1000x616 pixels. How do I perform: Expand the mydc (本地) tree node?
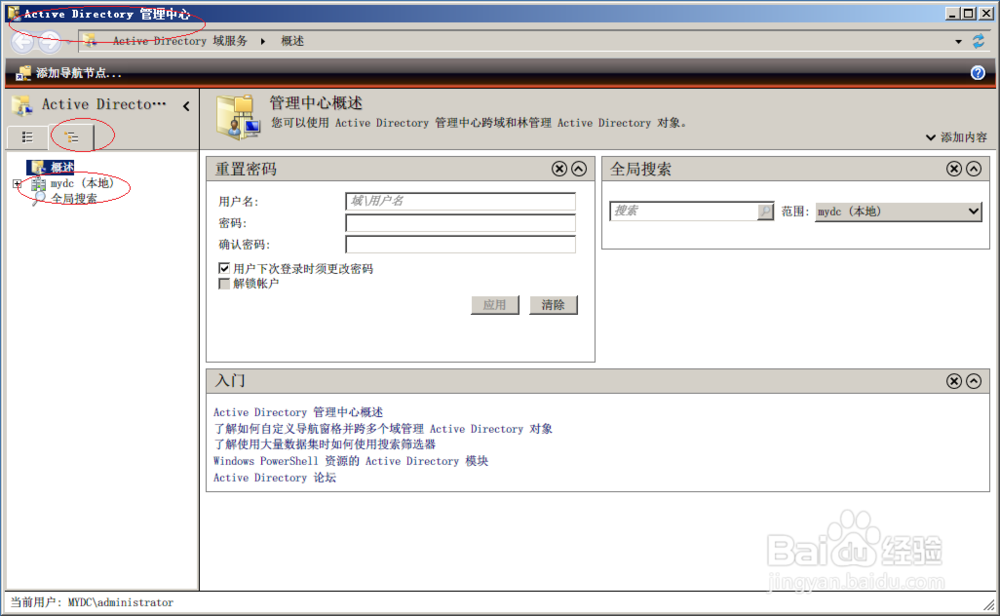click(17, 184)
